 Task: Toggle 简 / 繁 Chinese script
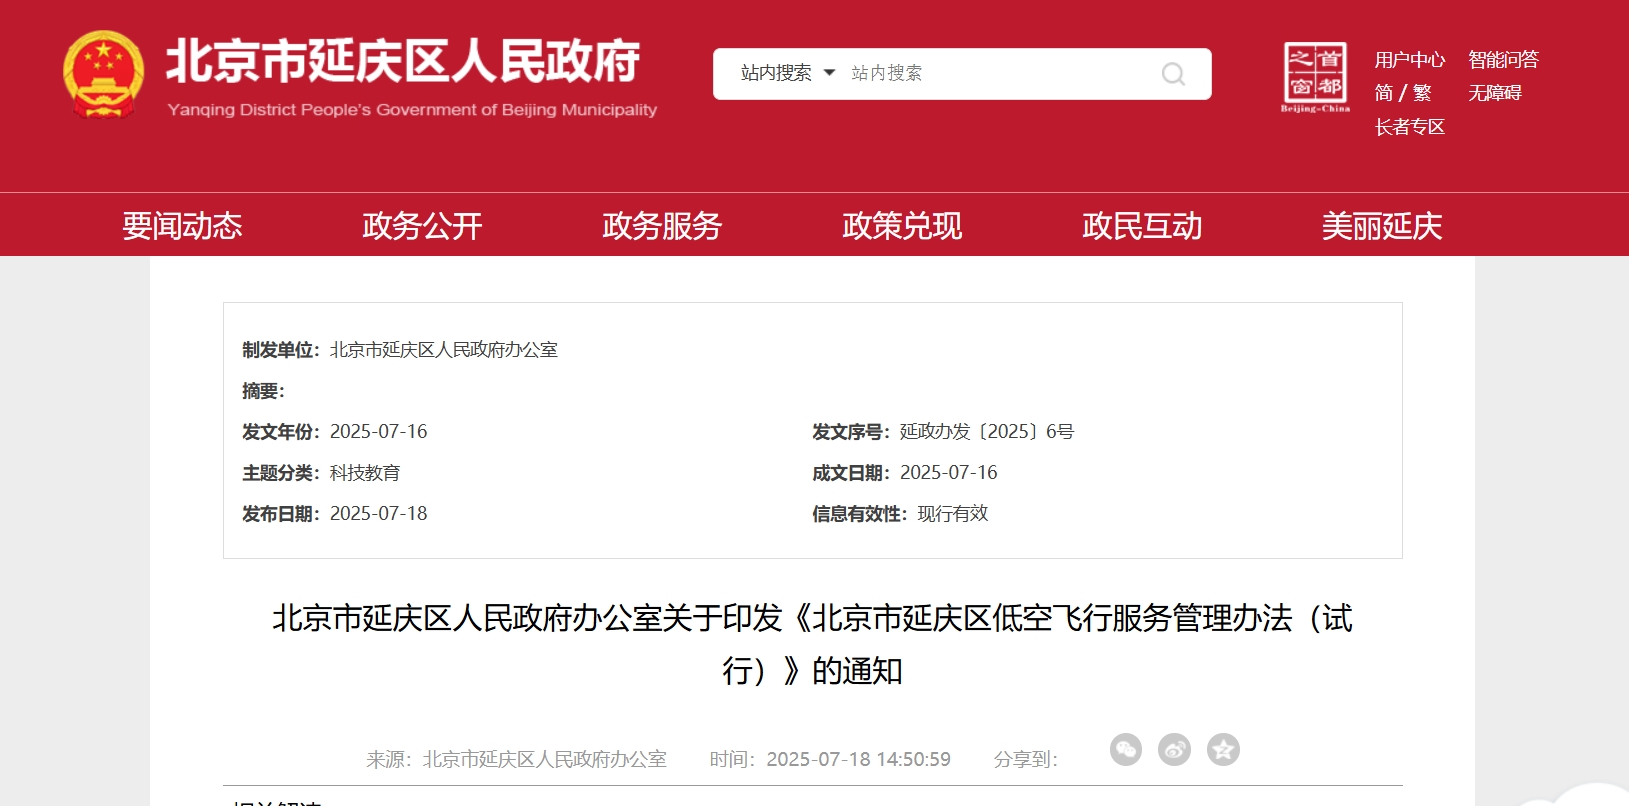1403,93
